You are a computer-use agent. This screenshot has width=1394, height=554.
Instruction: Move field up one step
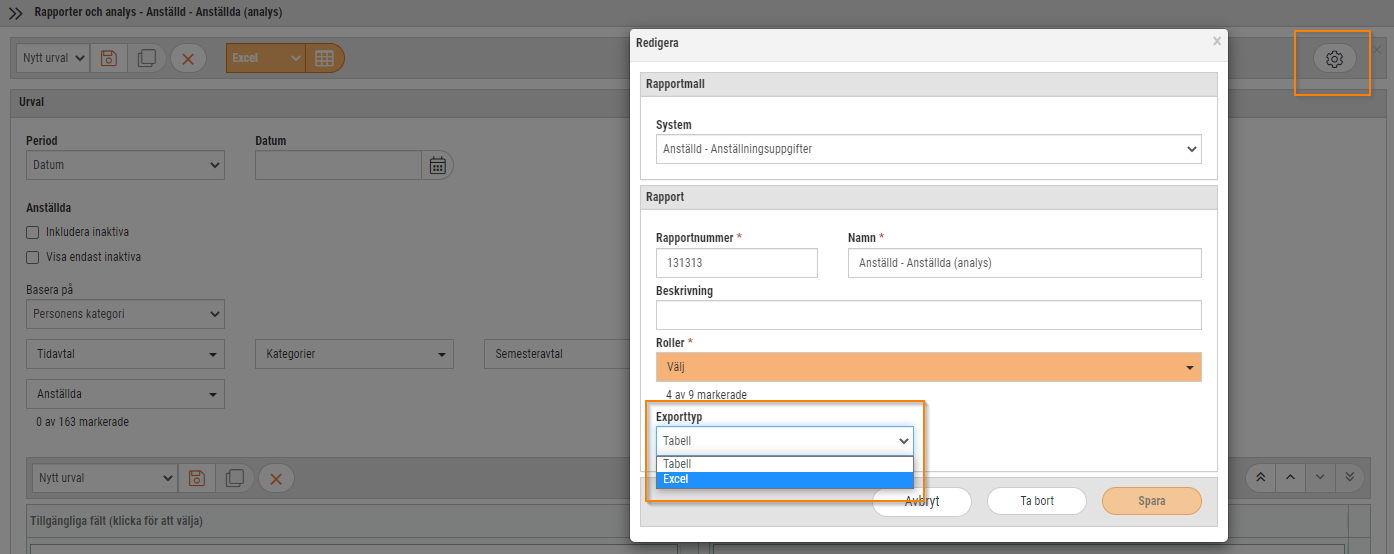[x=1290, y=477]
